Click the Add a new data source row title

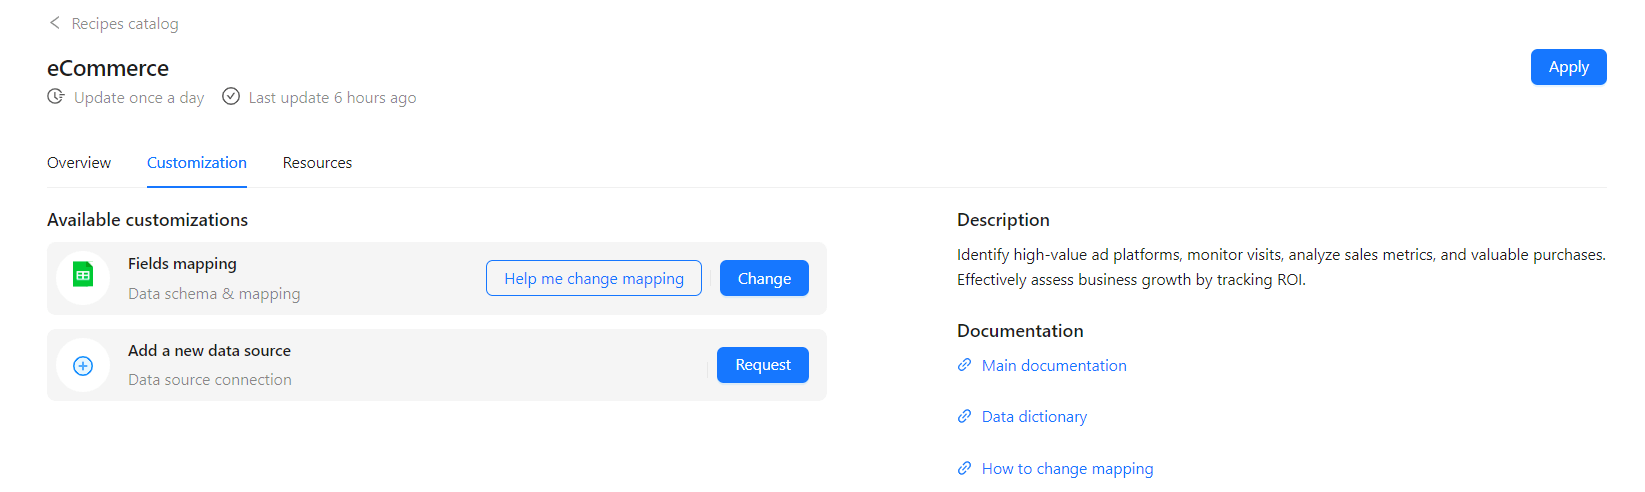209,351
